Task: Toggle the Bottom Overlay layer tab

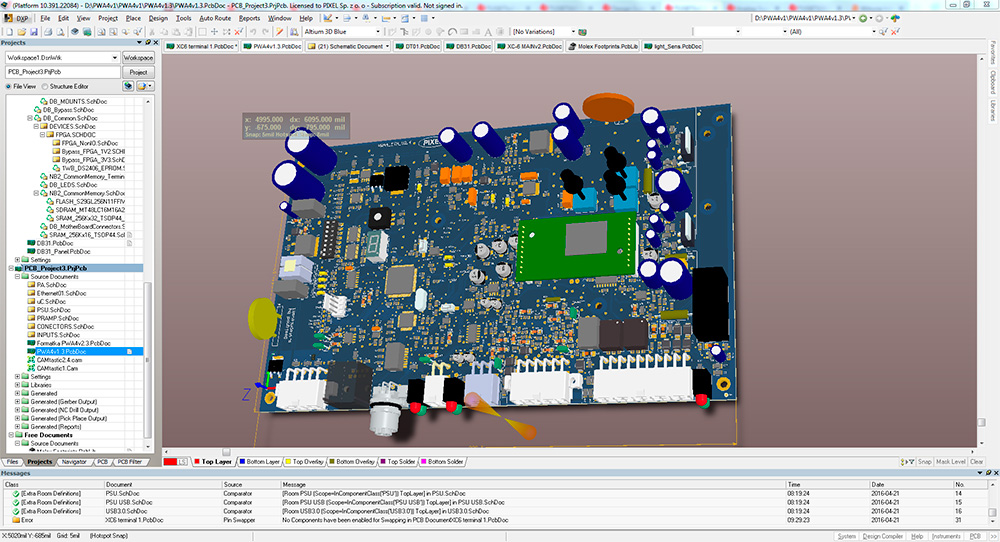Action: 351,462
